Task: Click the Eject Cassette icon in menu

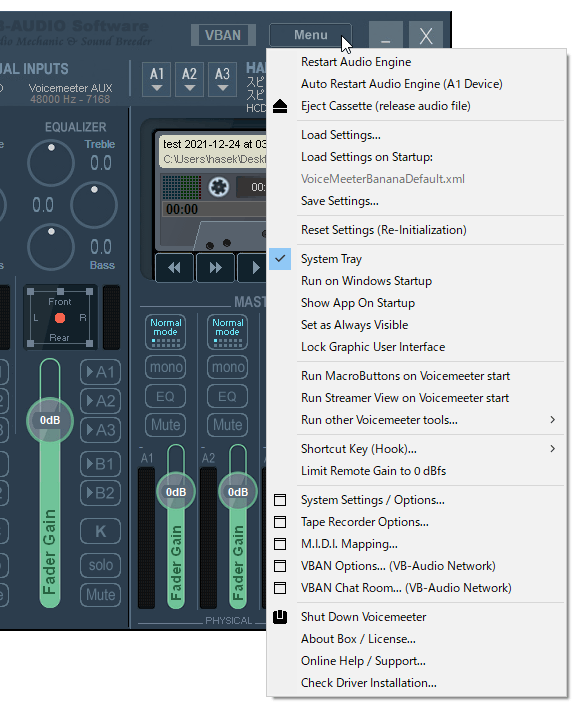Action: (x=280, y=106)
